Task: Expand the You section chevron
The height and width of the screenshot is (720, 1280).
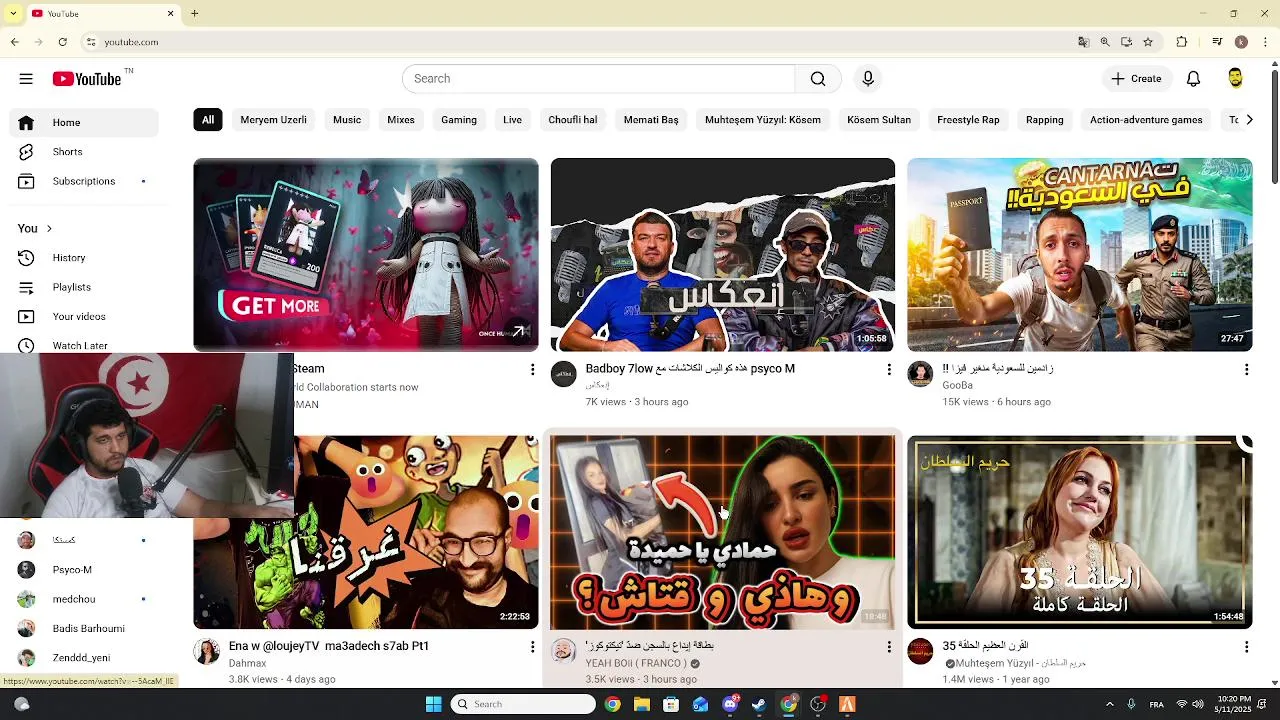Action: (49, 229)
